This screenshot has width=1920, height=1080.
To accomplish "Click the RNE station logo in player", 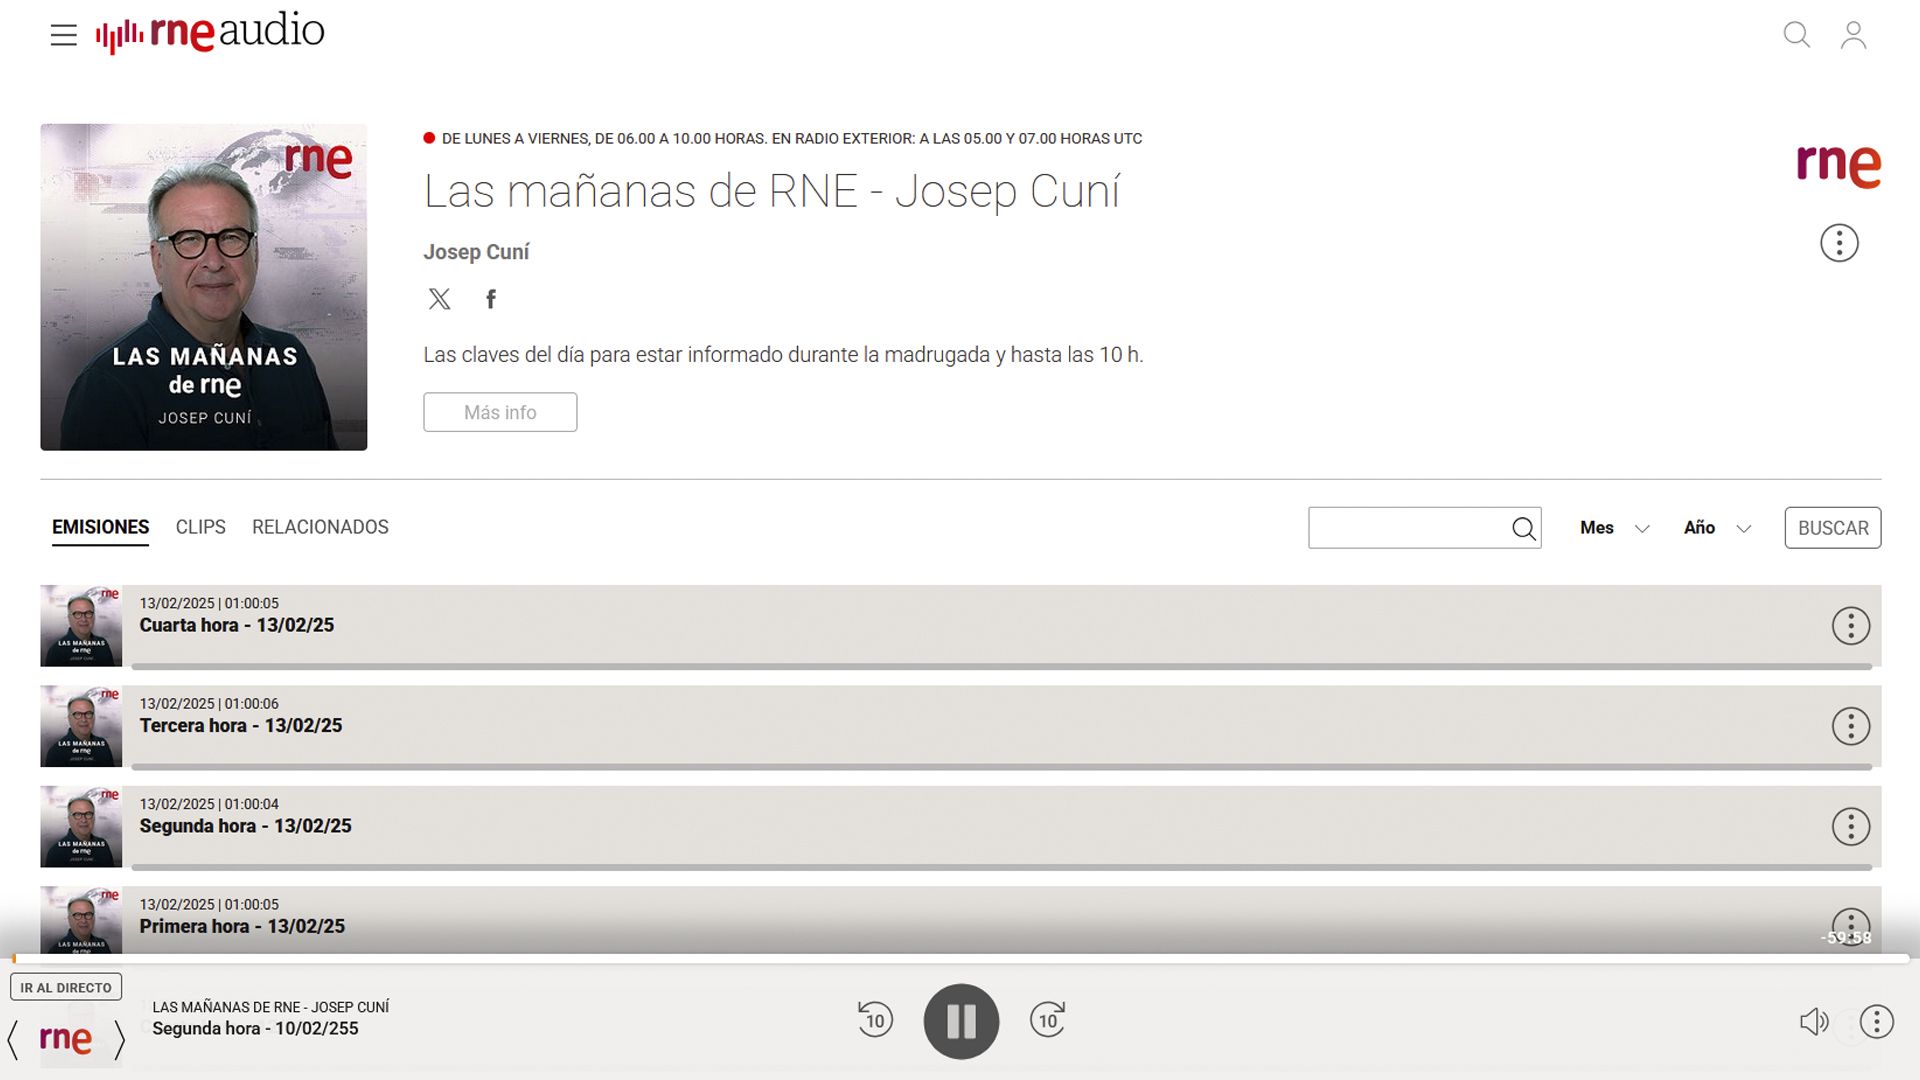I will (x=66, y=1040).
